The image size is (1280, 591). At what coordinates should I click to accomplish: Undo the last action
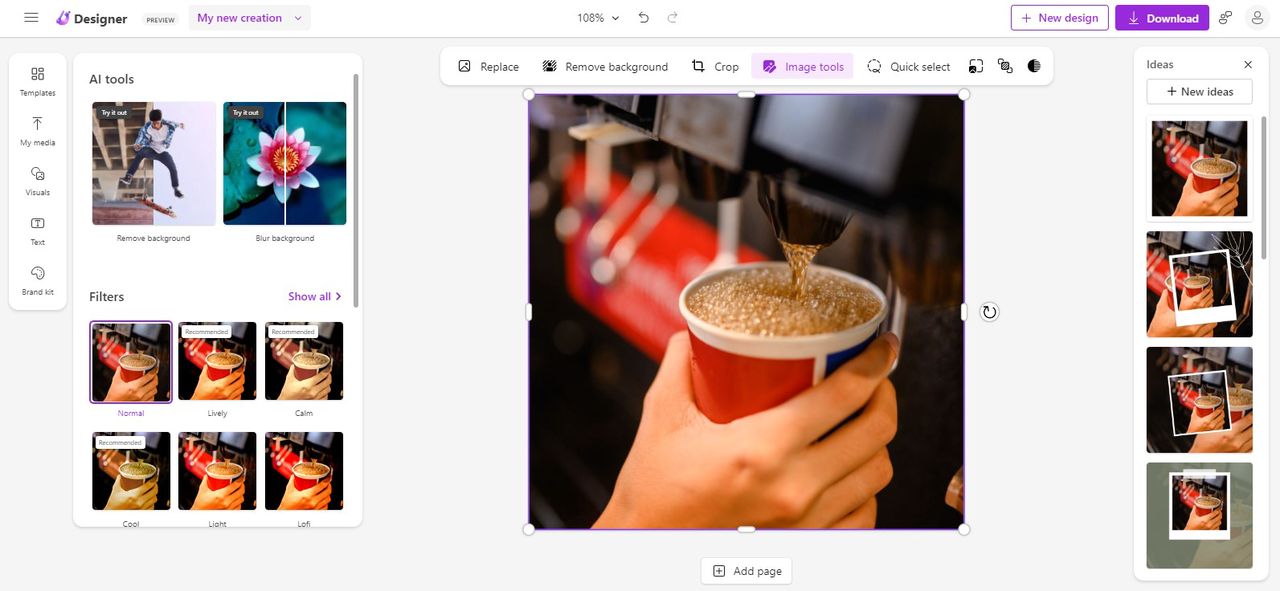click(644, 18)
